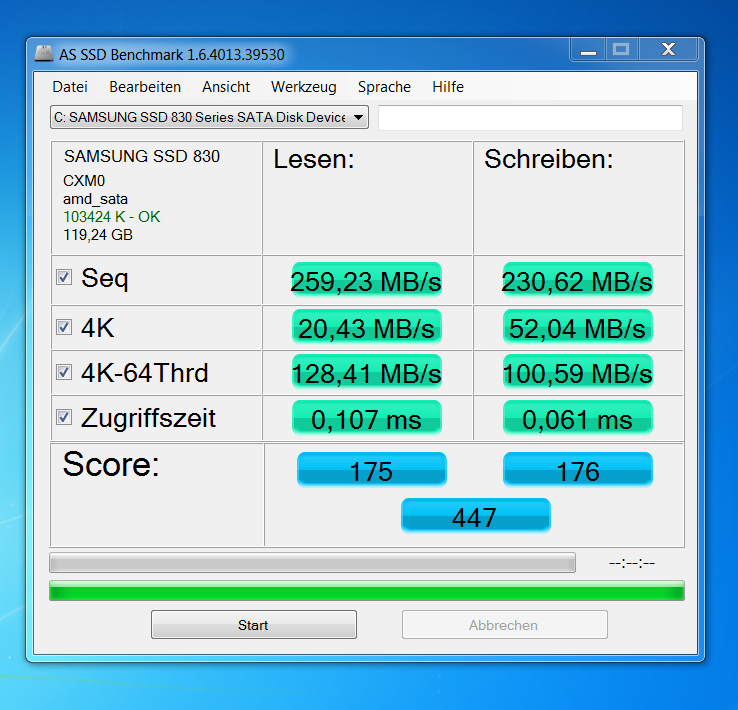Click the Score: label
738x710 pixels.
(111, 464)
